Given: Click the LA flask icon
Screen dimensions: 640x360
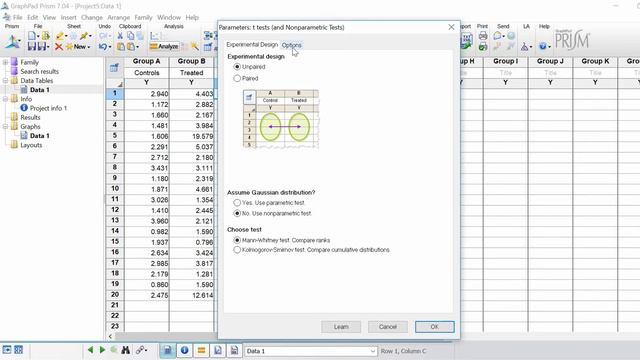Looking at the screenshot, I should 524,47.
